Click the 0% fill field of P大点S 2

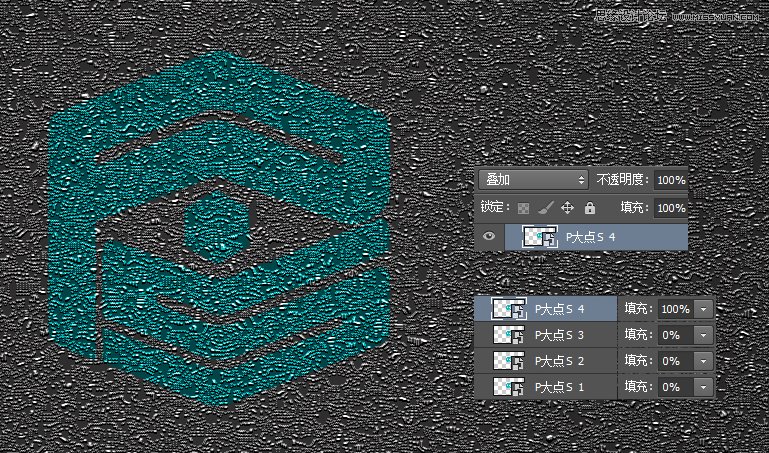[676, 361]
